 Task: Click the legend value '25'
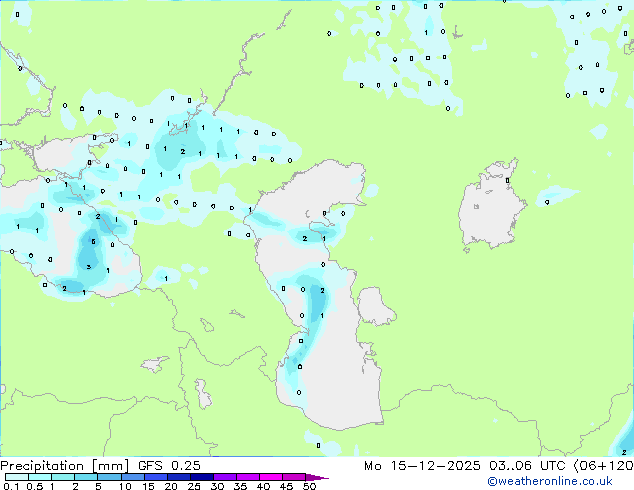click(x=194, y=486)
